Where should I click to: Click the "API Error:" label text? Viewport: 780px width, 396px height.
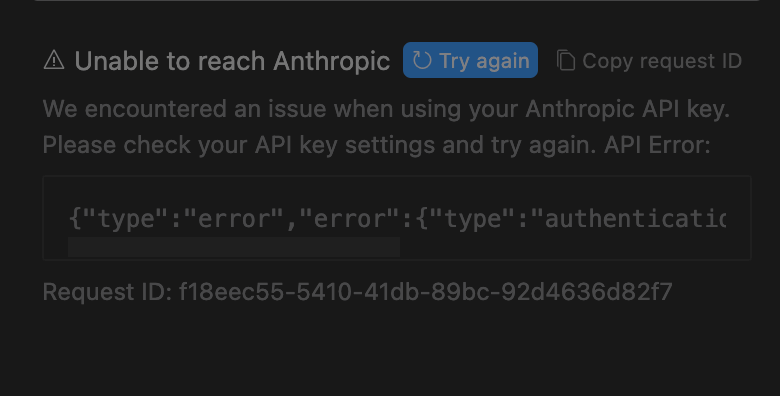(x=657, y=145)
